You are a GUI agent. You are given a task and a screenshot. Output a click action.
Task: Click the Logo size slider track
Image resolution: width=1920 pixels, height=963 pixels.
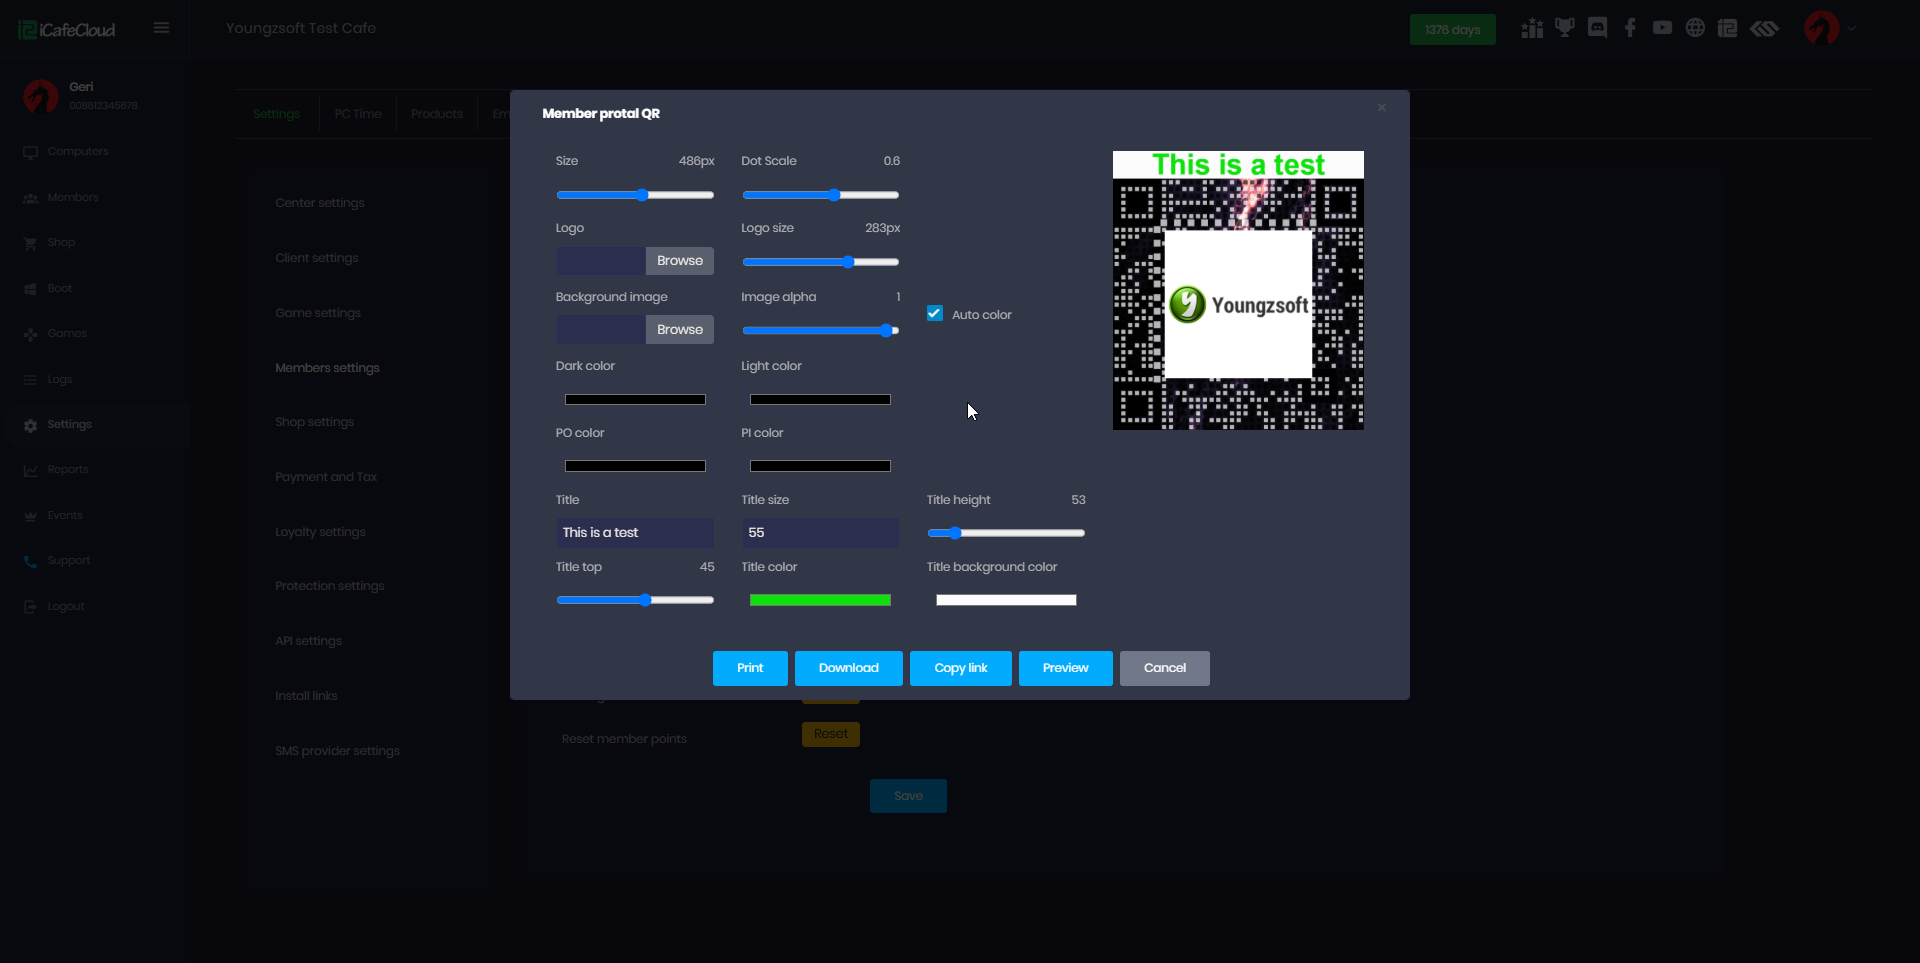coord(821,262)
